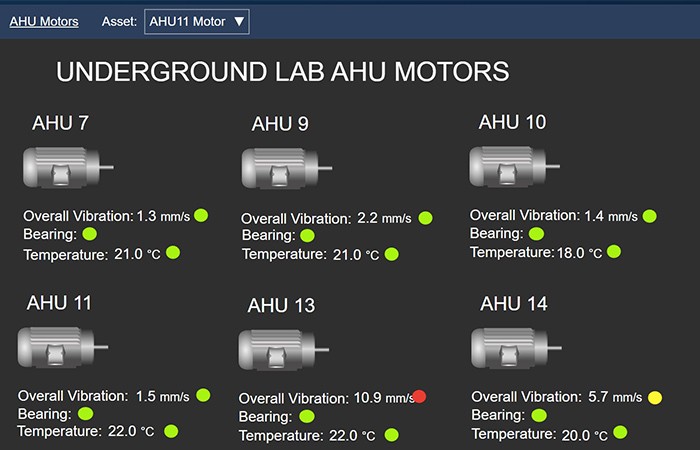The height and width of the screenshot is (450, 700).
Task: Click the Asset dropdown arrow
Action: [x=238, y=21]
